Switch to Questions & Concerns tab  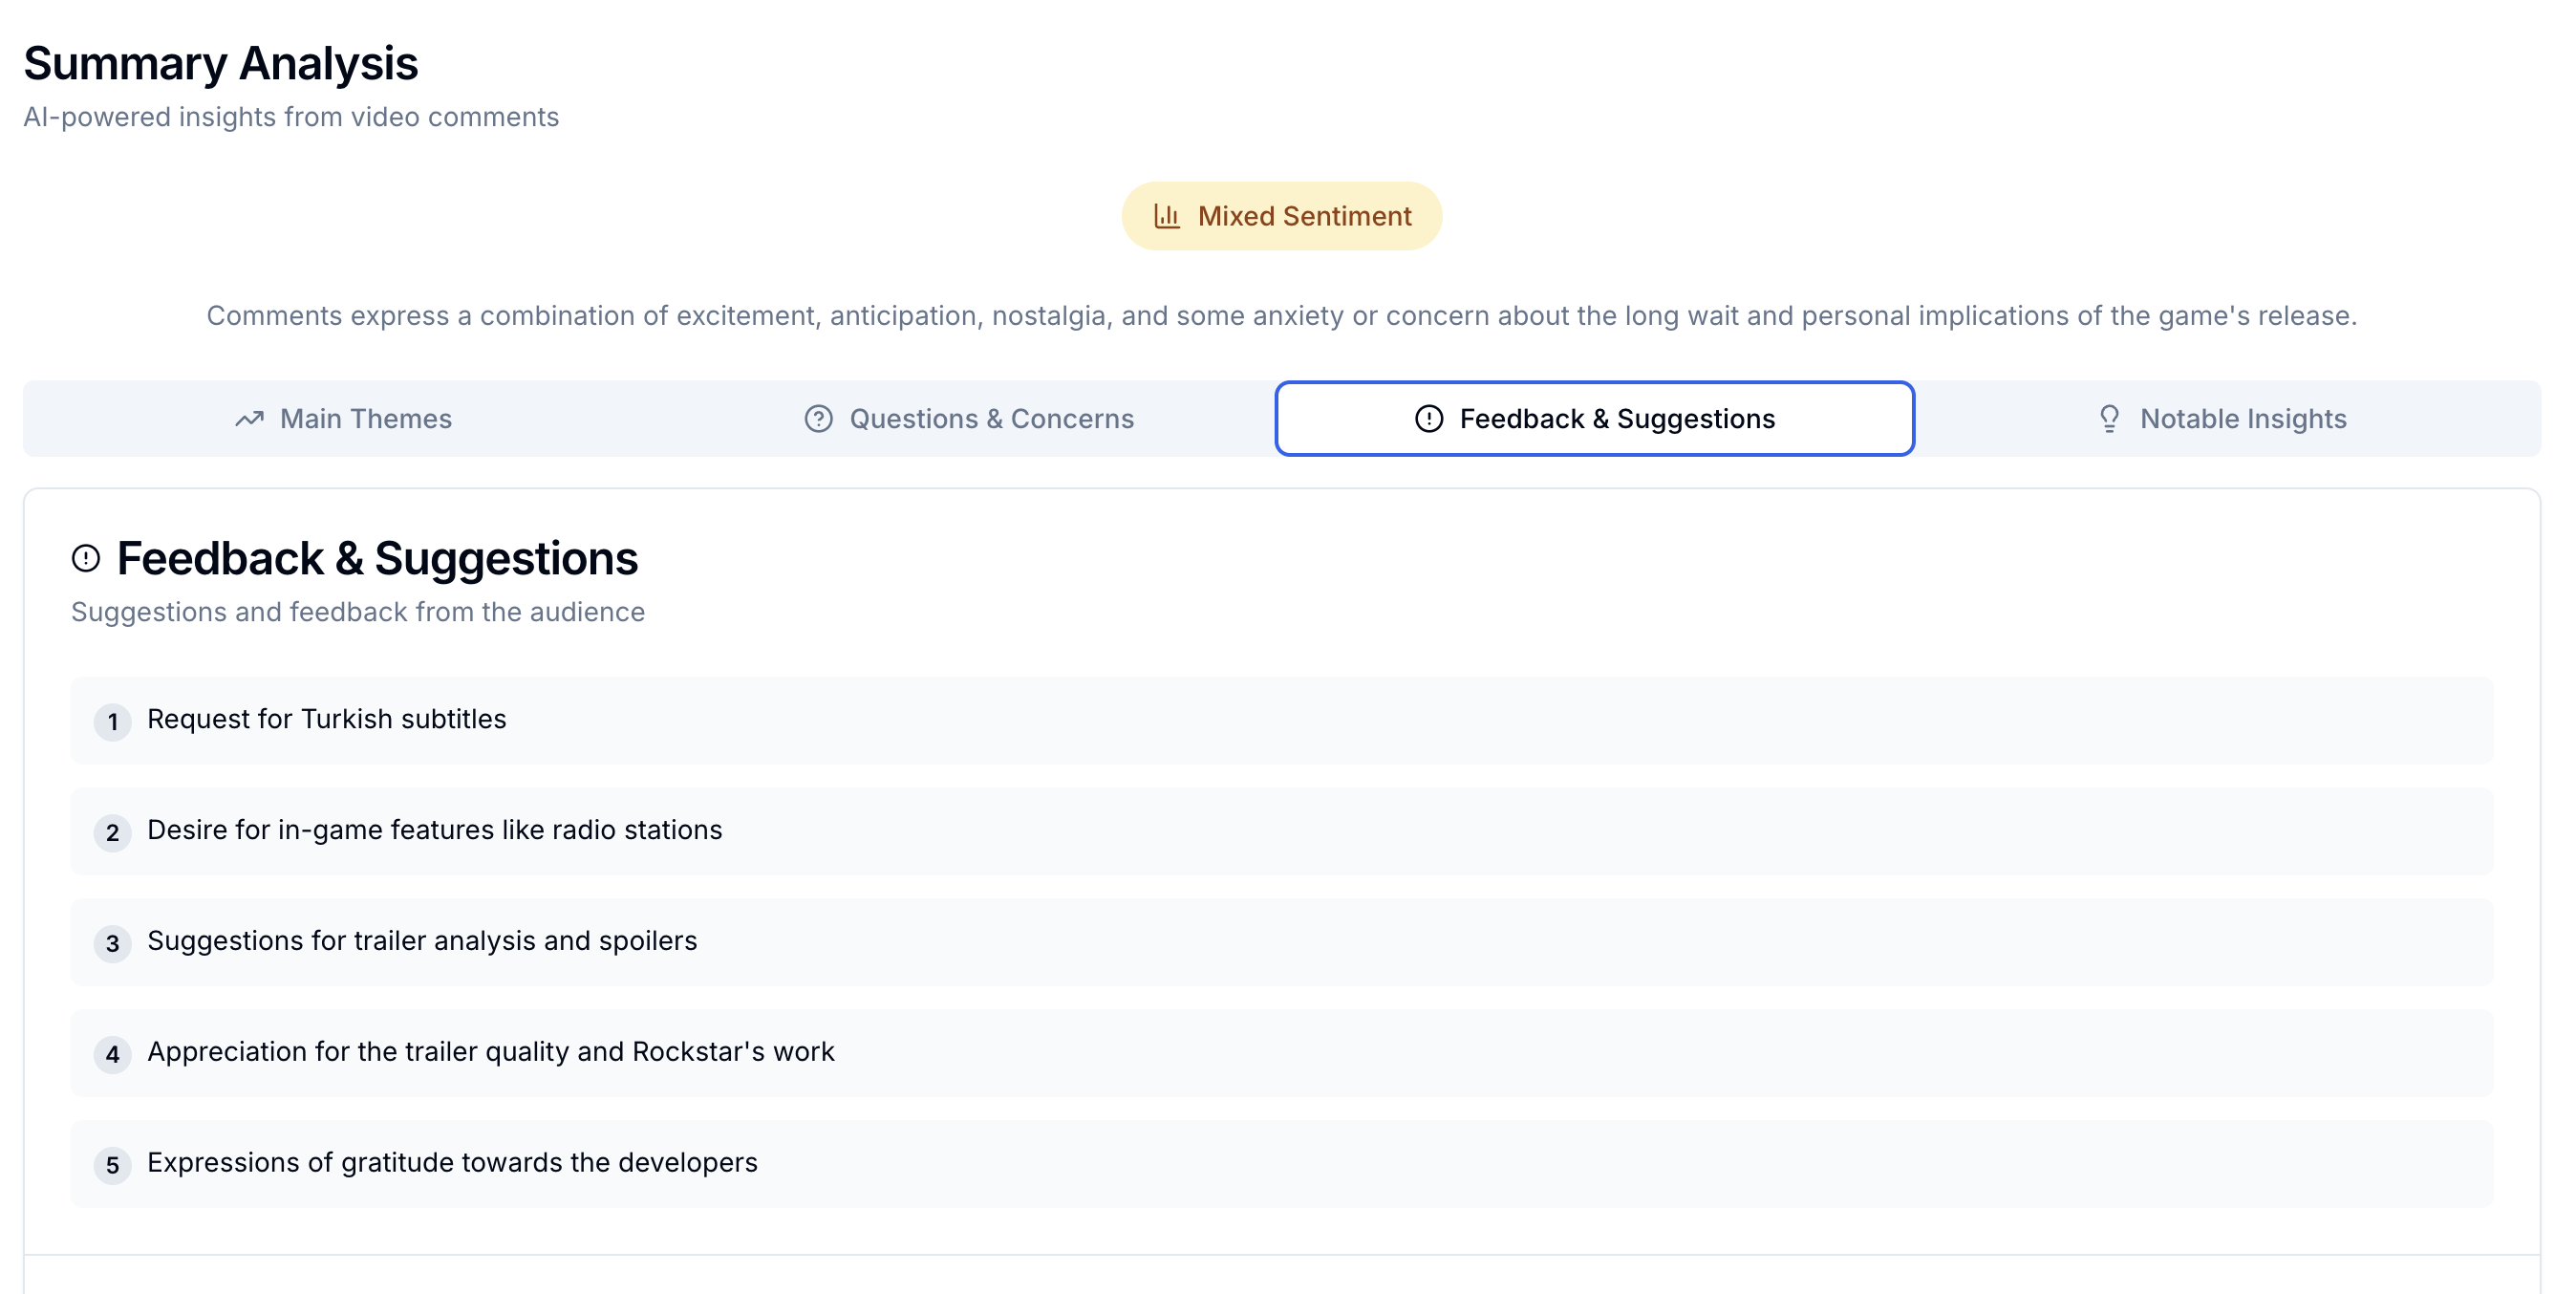[968, 419]
